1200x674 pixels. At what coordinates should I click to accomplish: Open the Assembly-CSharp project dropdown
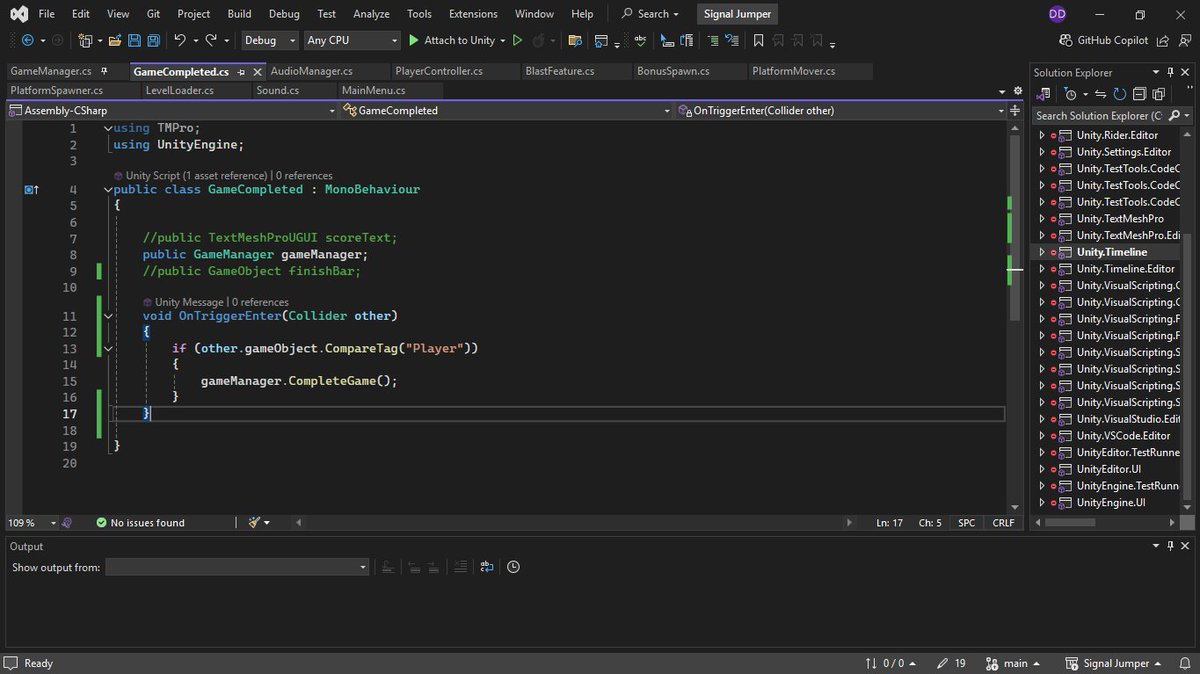click(x=171, y=110)
